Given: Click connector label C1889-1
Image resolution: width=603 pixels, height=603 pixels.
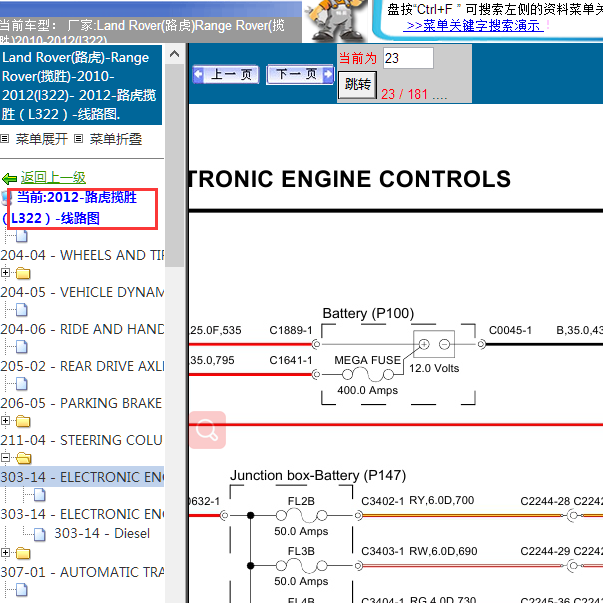Looking at the screenshot, I should click(x=291, y=330).
